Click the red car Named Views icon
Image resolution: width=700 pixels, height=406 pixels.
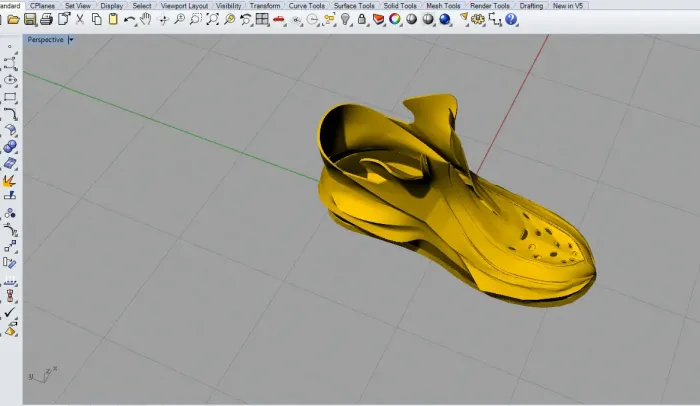click(279, 20)
